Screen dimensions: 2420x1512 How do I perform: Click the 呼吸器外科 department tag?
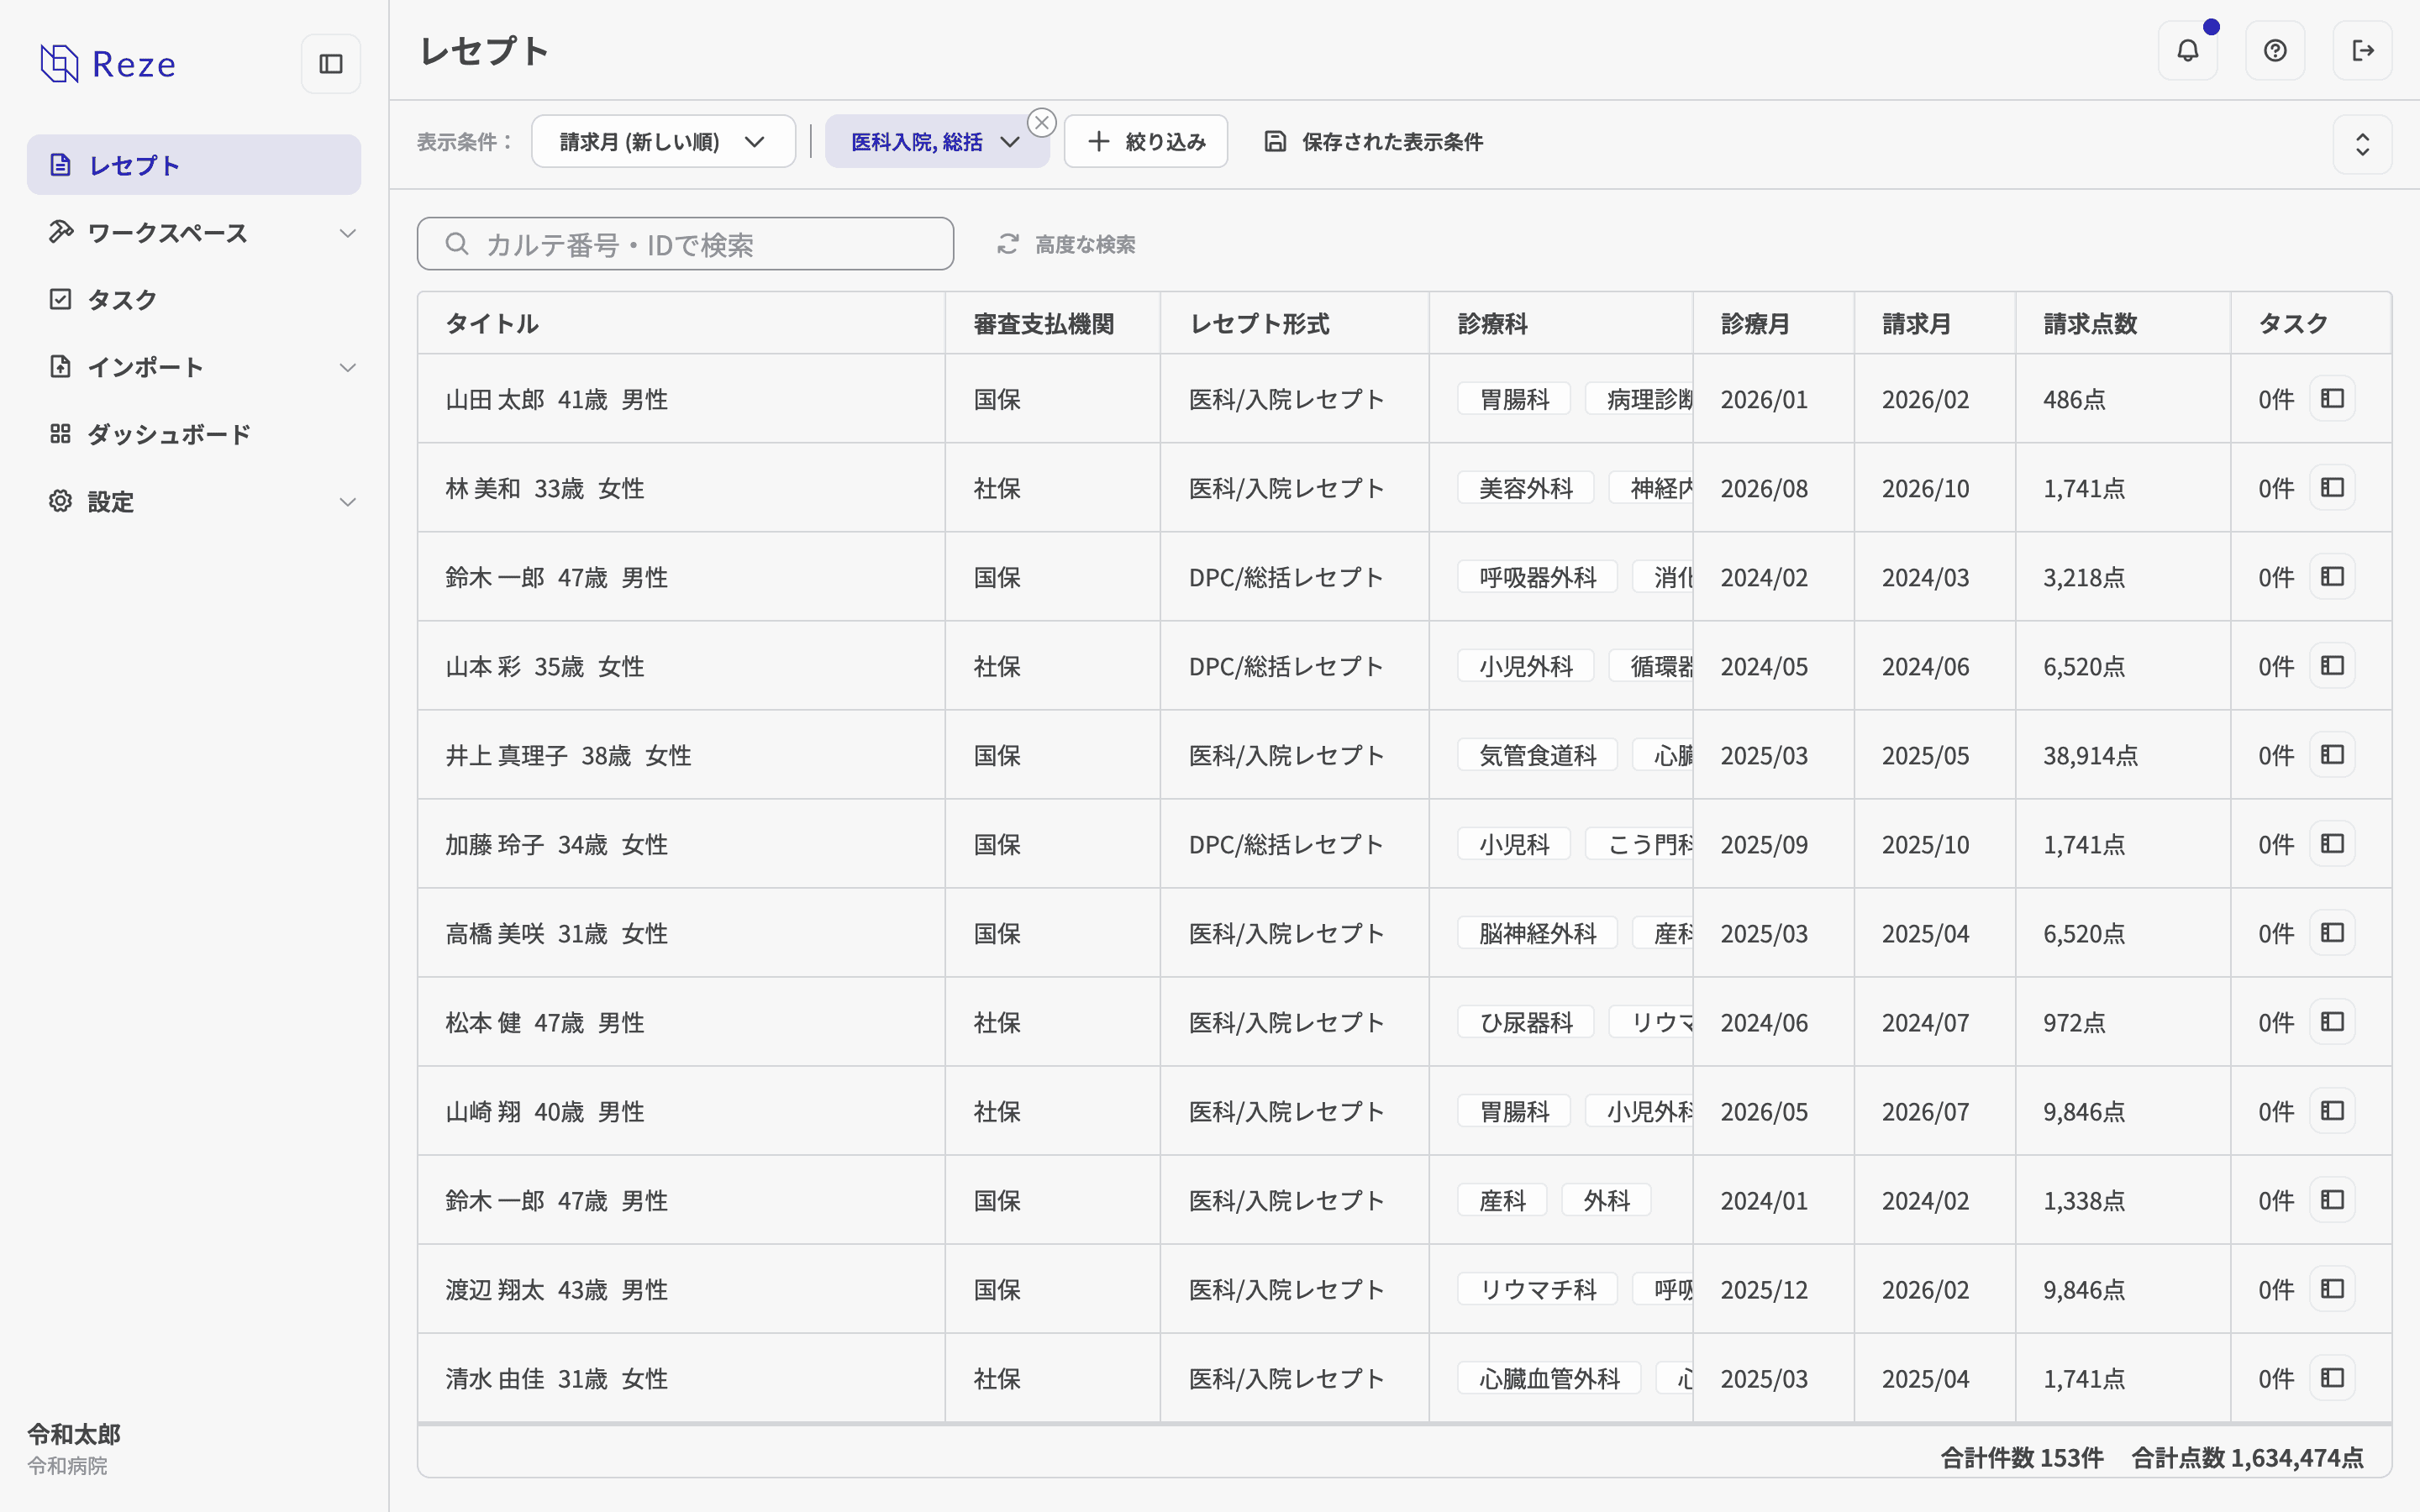click(1537, 577)
